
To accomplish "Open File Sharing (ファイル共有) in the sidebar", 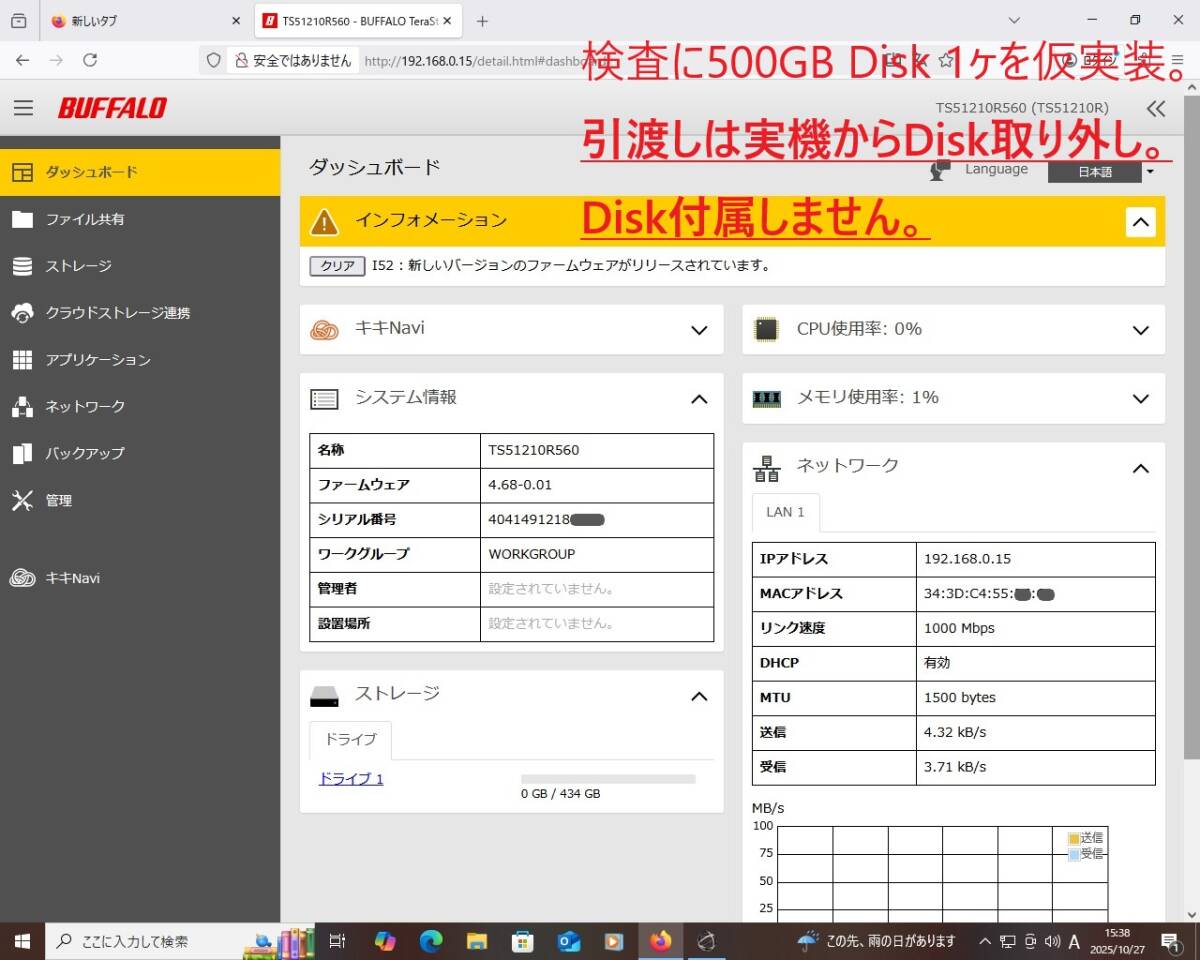I will point(84,219).
